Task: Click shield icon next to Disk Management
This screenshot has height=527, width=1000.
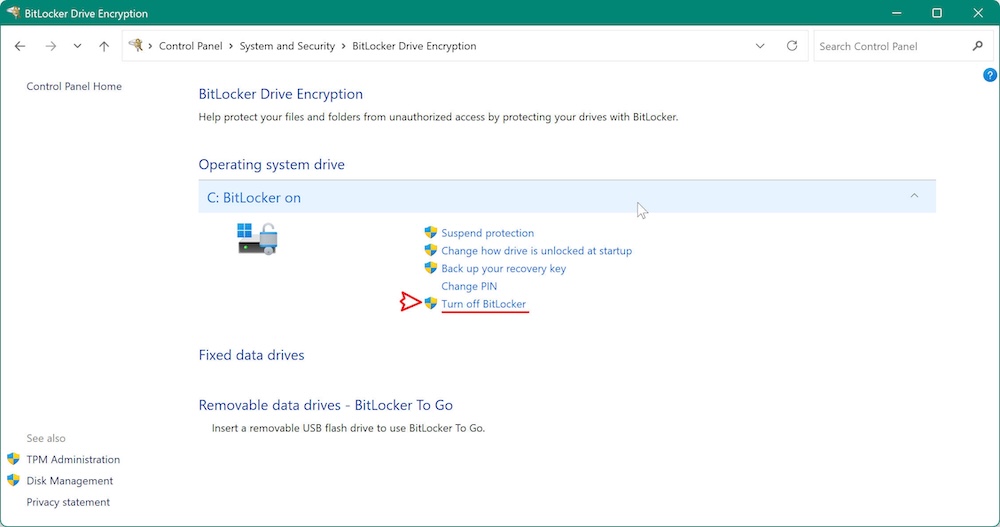Action: click(13, 480)
